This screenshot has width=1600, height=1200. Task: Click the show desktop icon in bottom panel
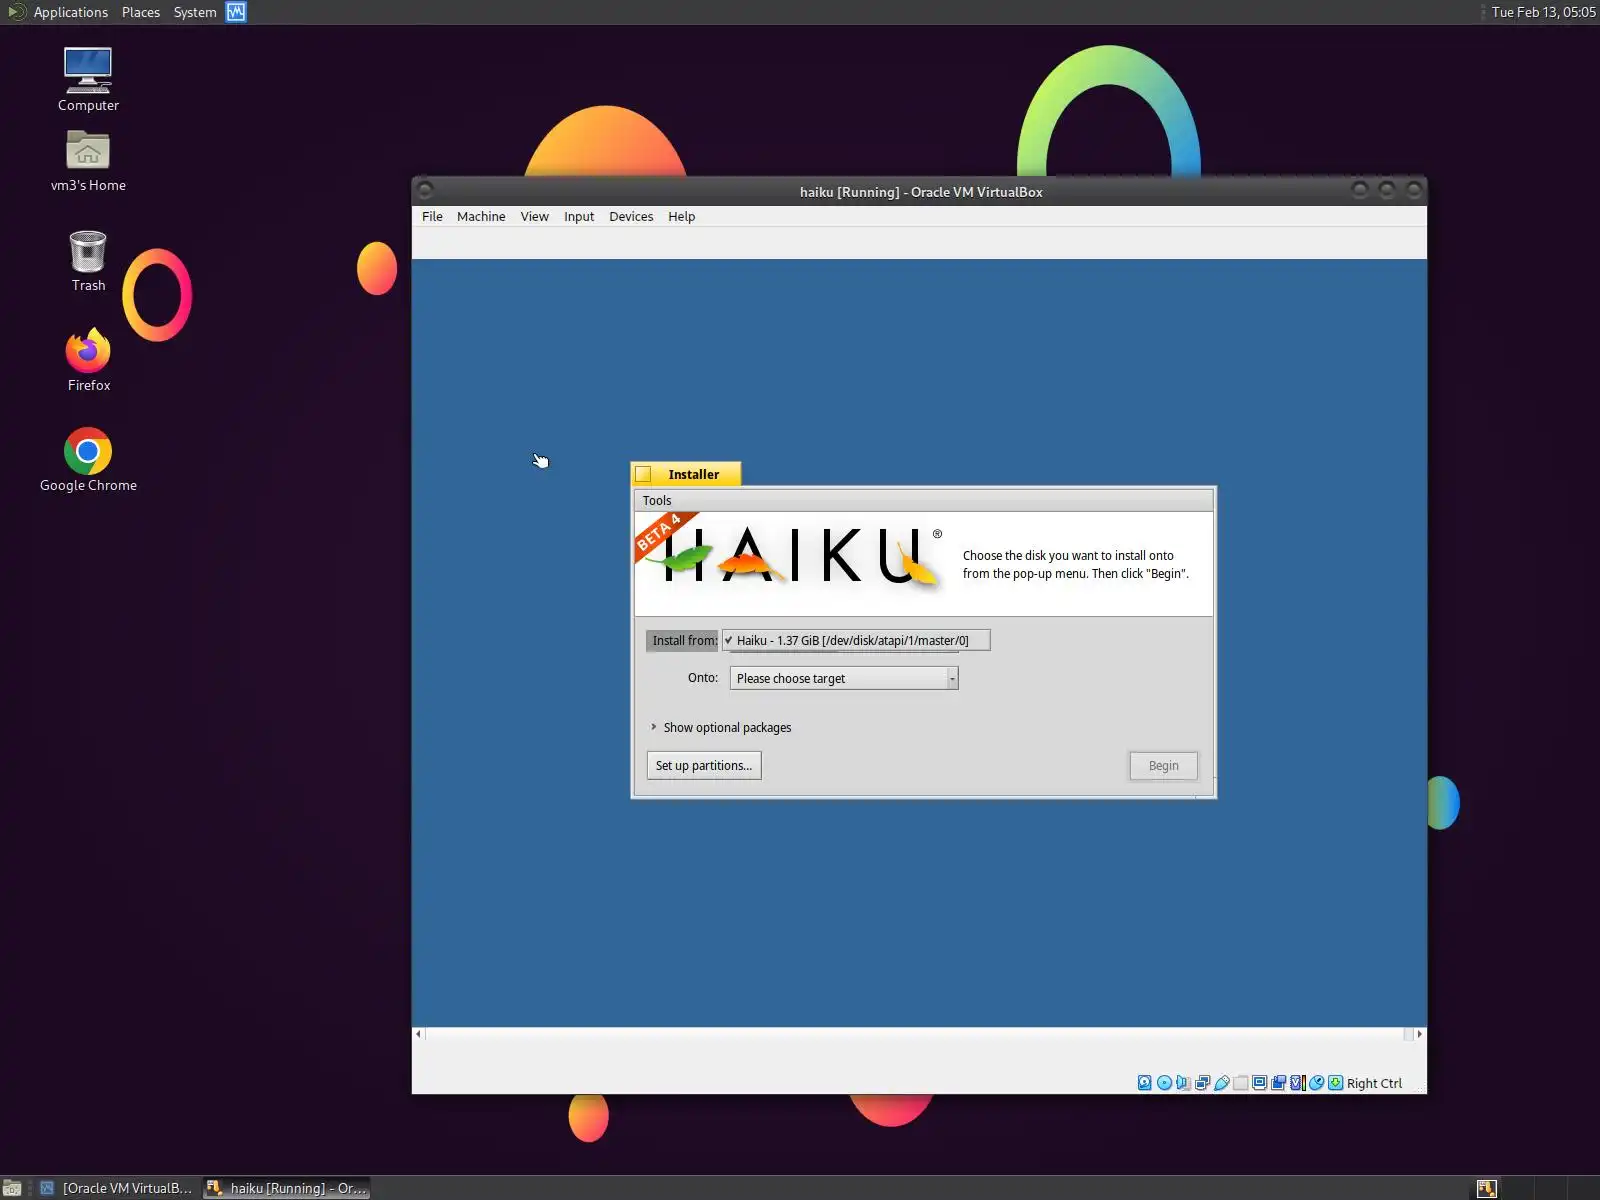pos(12,1188)
